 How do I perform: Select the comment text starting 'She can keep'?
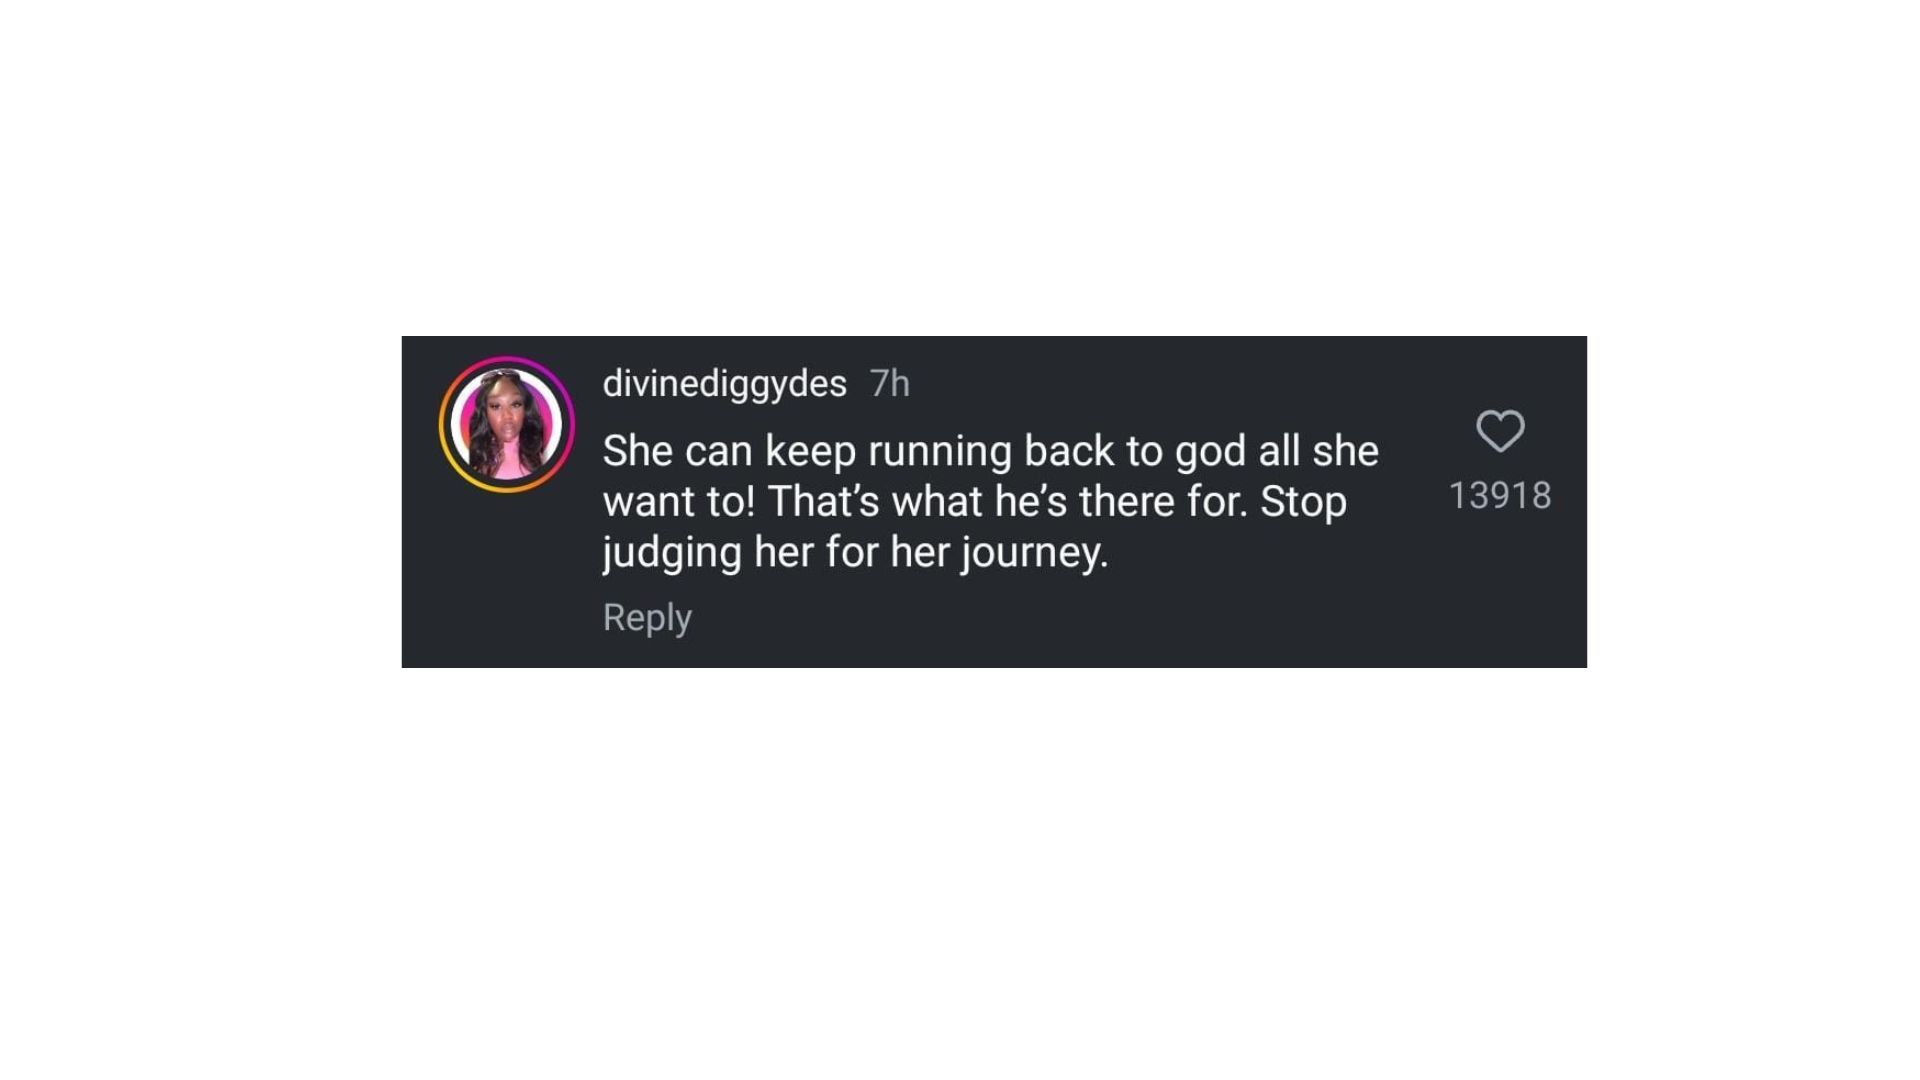coord(990,501)
